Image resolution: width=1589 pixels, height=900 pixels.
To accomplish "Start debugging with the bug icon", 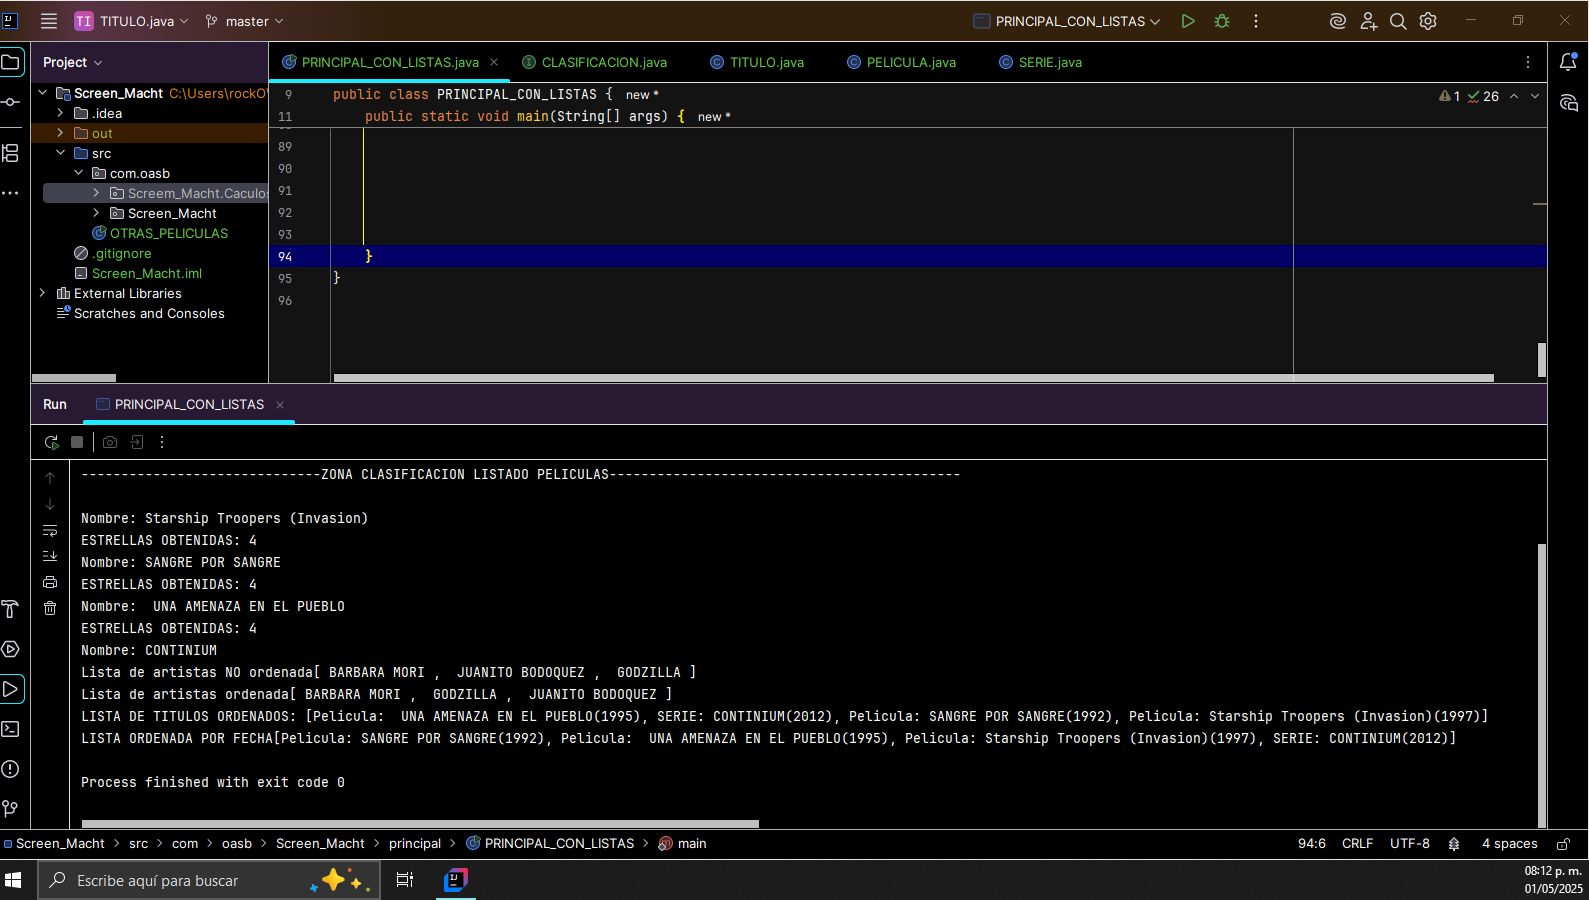I will 1222,21.
